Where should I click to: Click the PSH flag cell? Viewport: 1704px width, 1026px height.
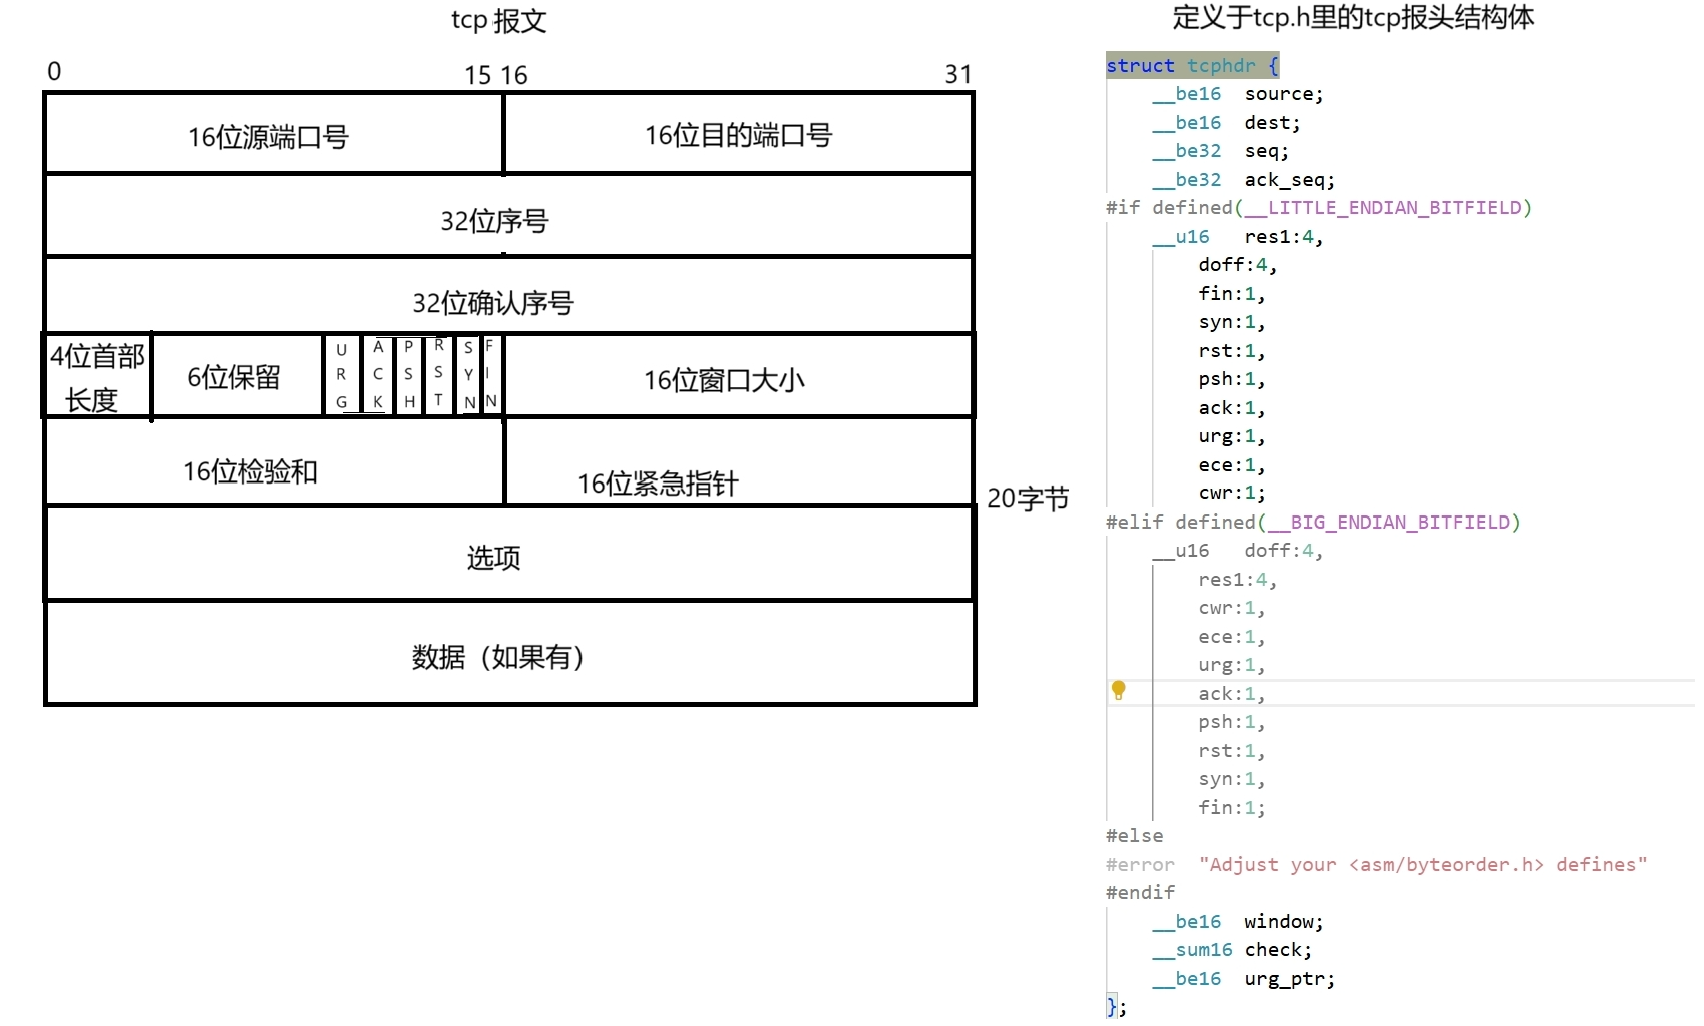pos(408,376)
